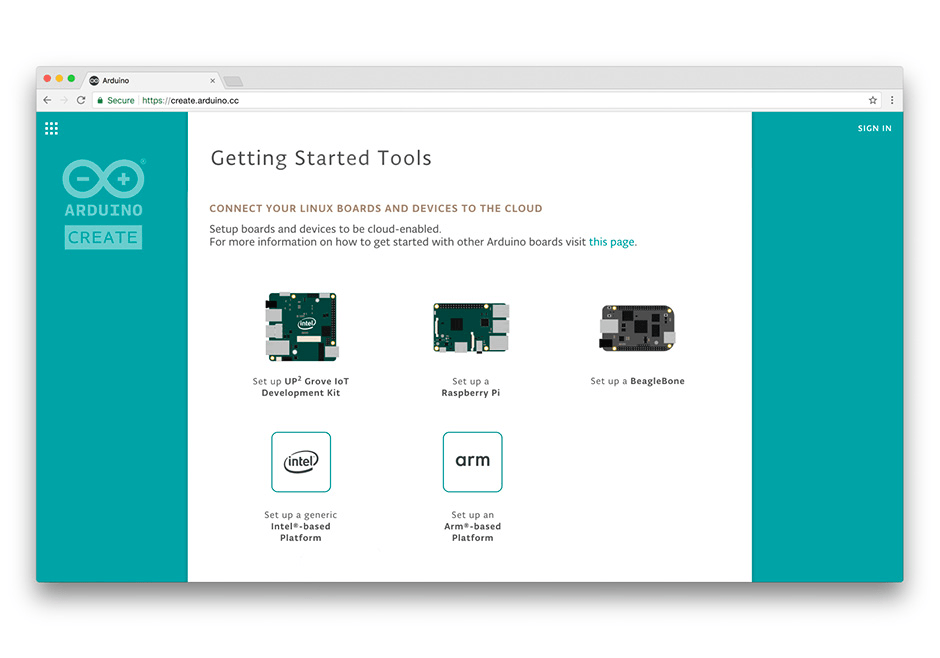The image size is (940, 658).
Task: Open the apps grid menu in sidebar
Action: 51,128
